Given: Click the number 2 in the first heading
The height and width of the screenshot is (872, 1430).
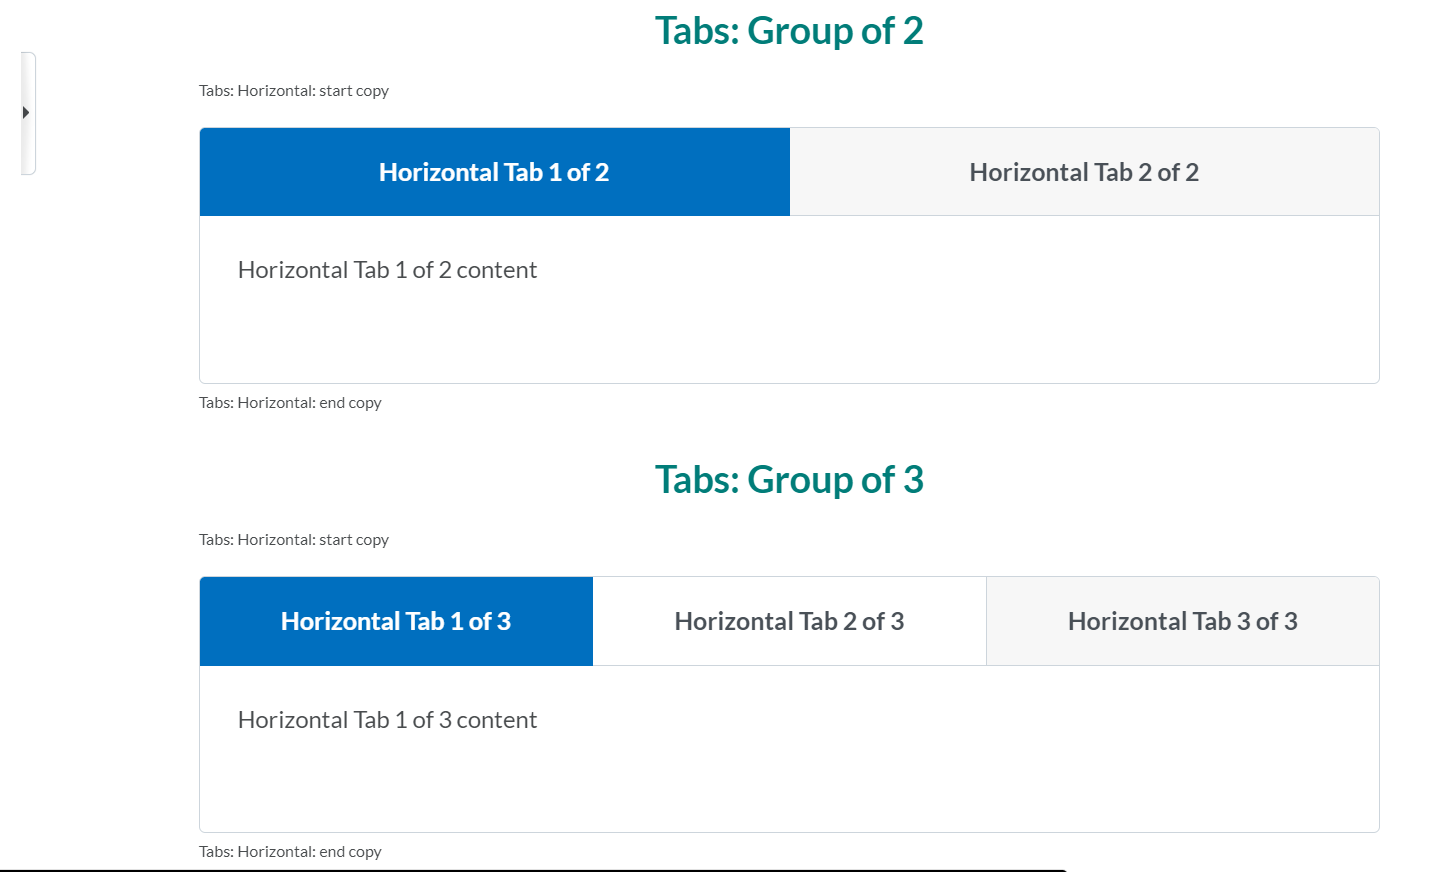Looking at the screenshot, I should [912, 31].
